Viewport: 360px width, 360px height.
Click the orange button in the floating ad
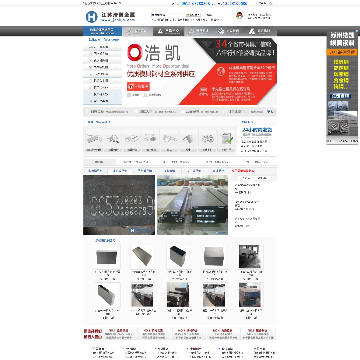point(342,52)
